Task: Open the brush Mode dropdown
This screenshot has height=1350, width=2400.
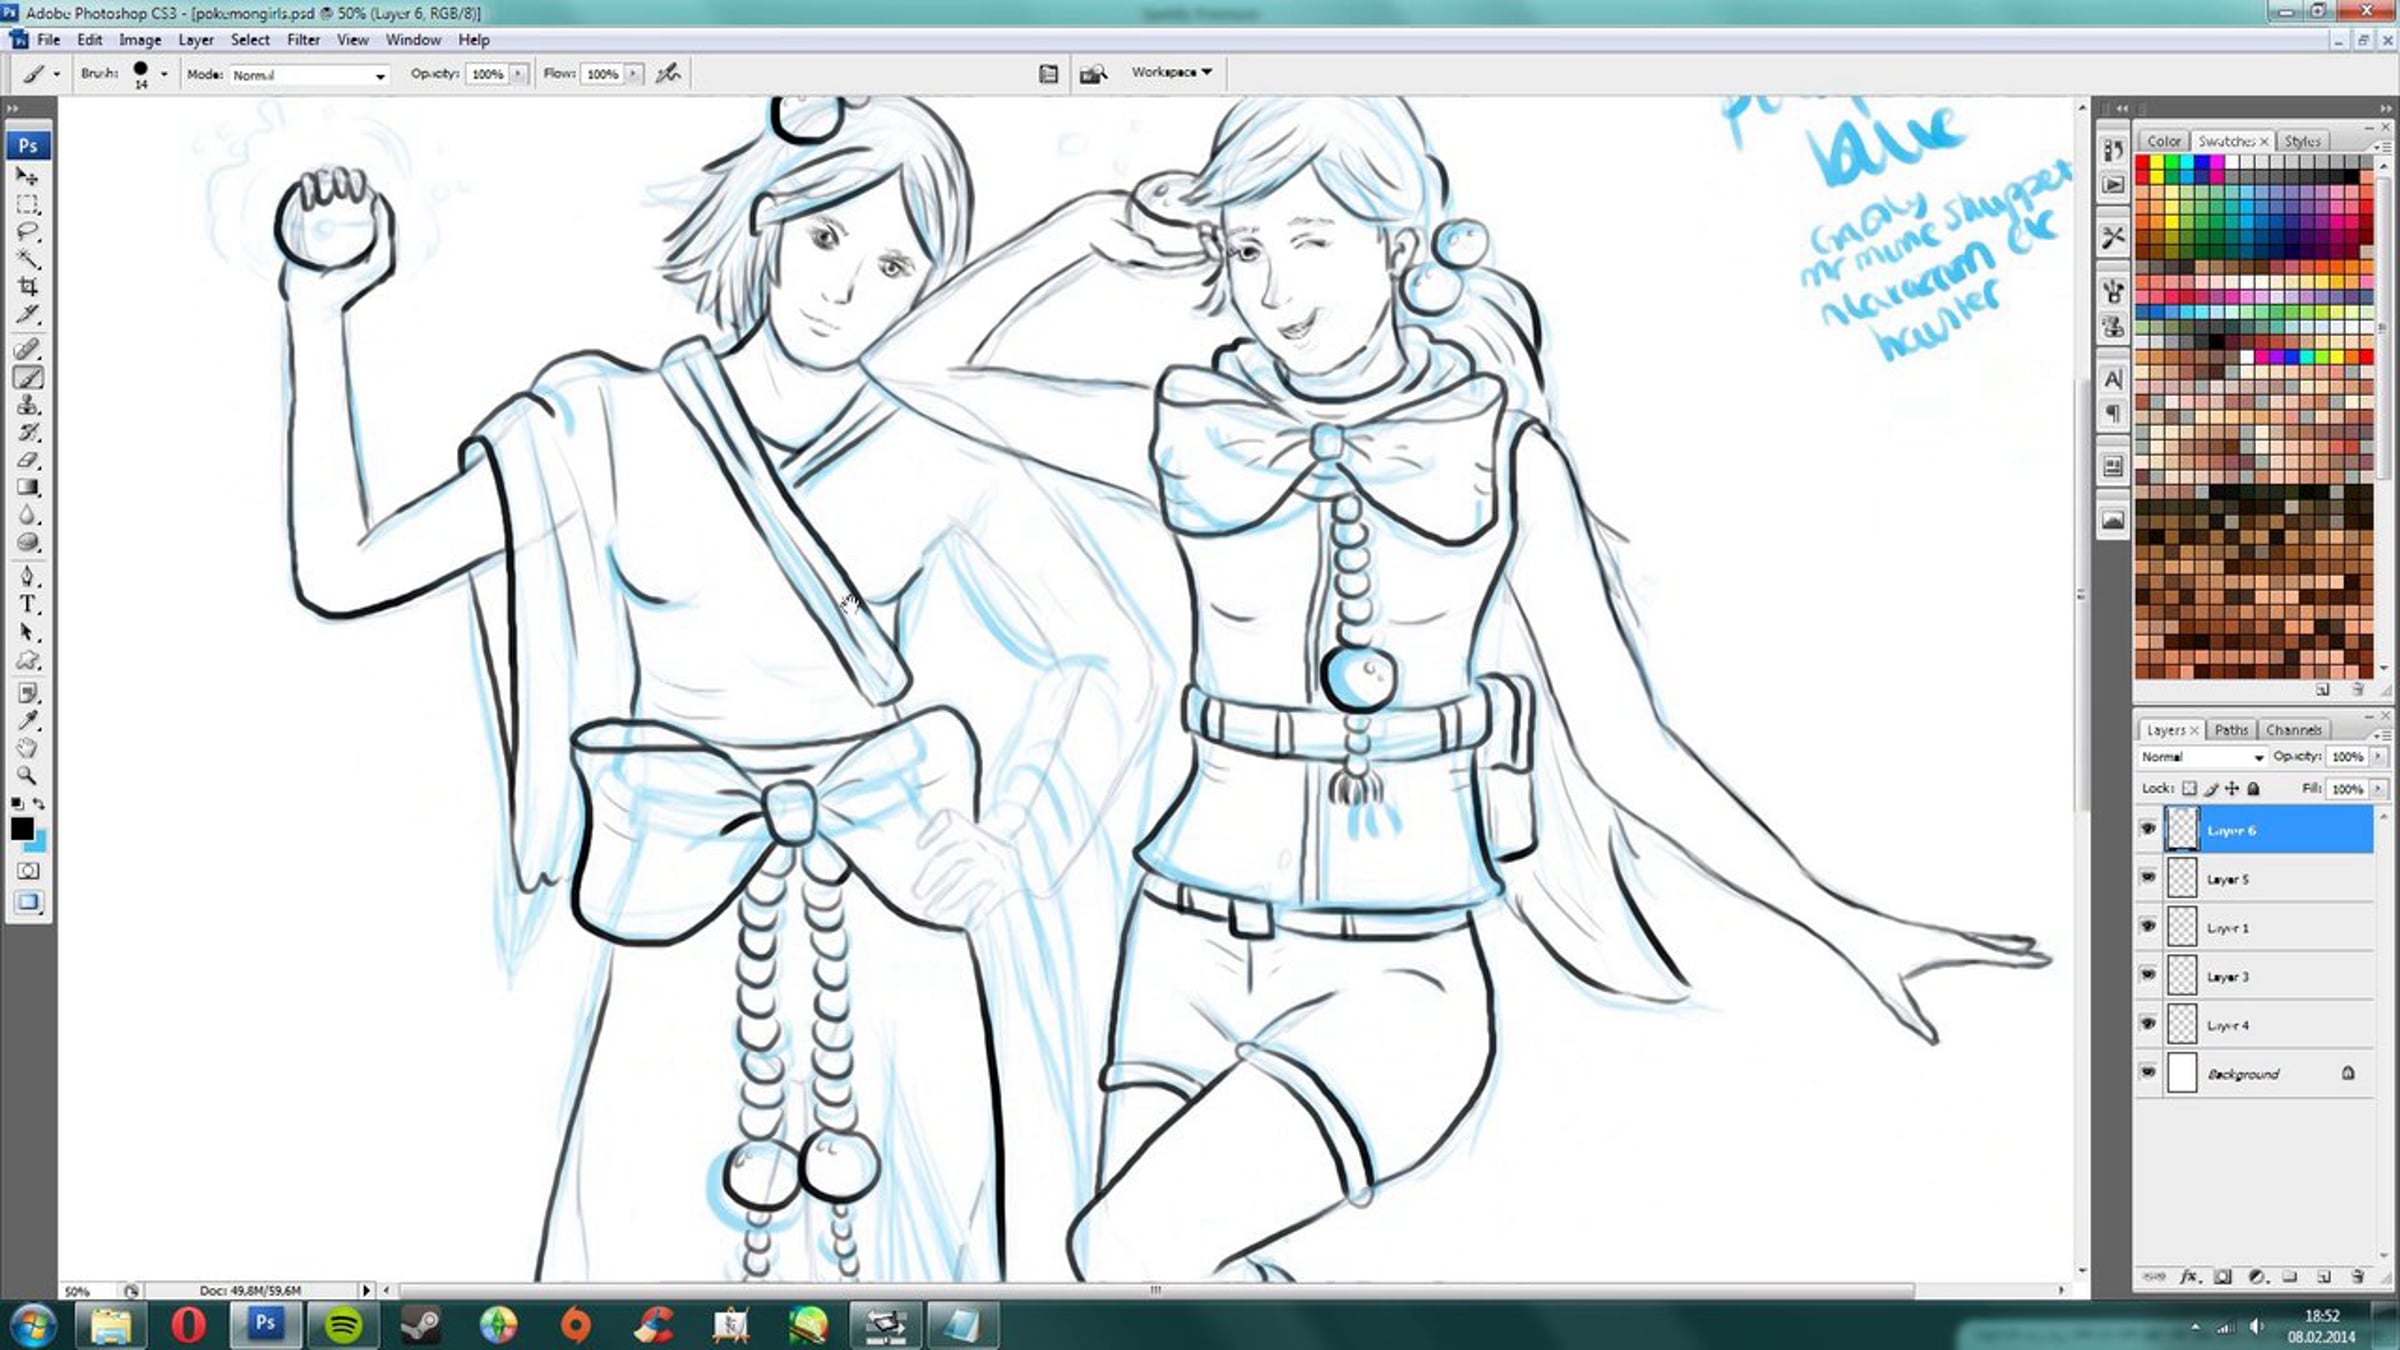Action: click(309, 75)
